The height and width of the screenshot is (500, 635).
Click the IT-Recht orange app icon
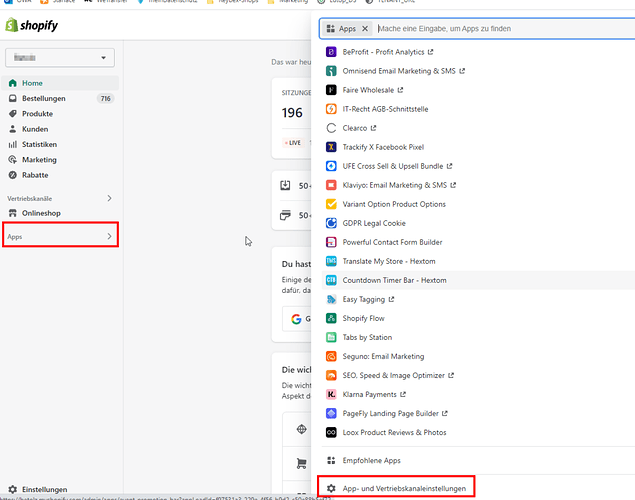tap(331, 109)
